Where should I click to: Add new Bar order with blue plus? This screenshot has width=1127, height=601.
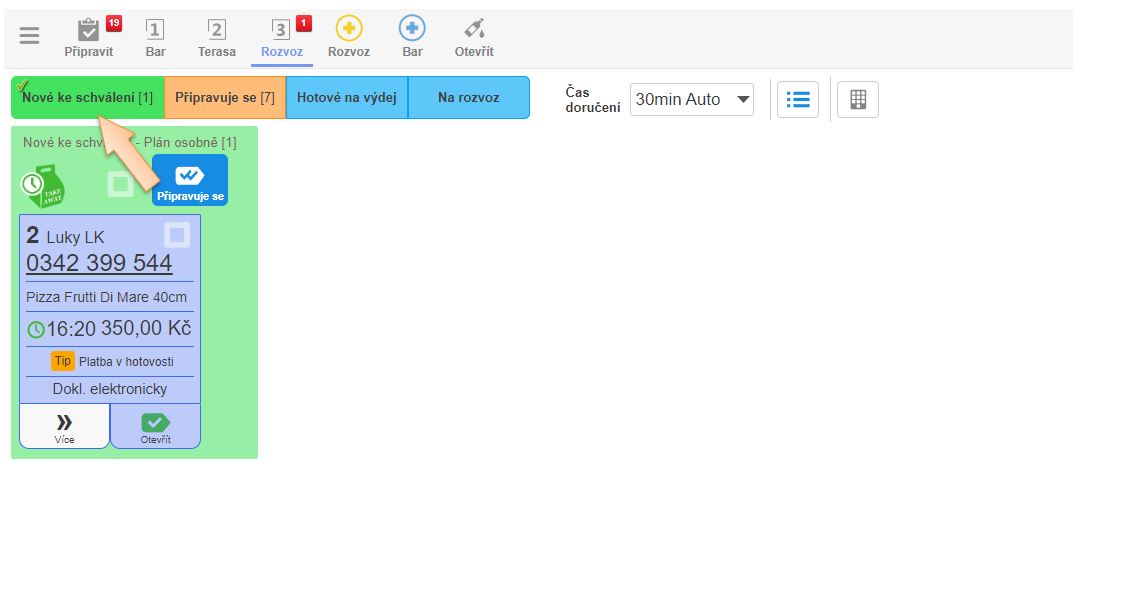[412, 37]
